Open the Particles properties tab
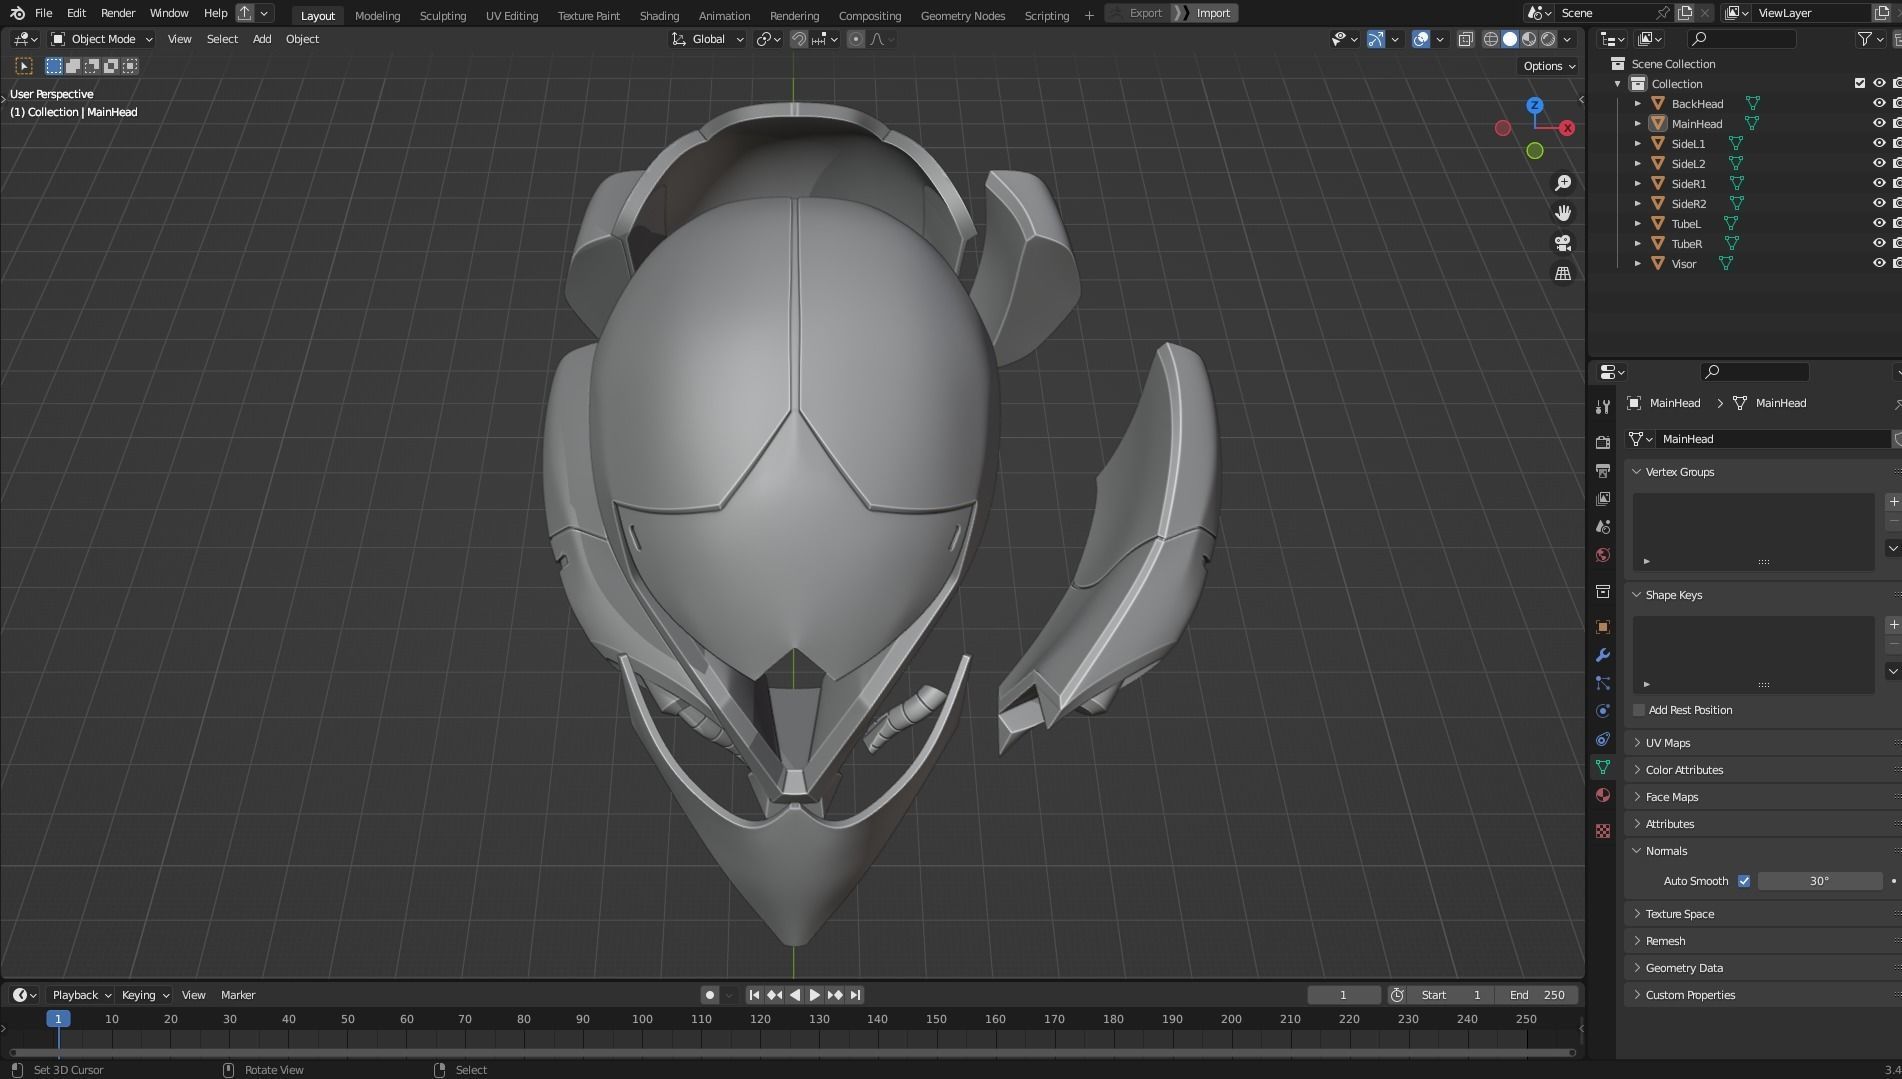Viewport: 1902px width, 1079px height. click(1603, 683)
